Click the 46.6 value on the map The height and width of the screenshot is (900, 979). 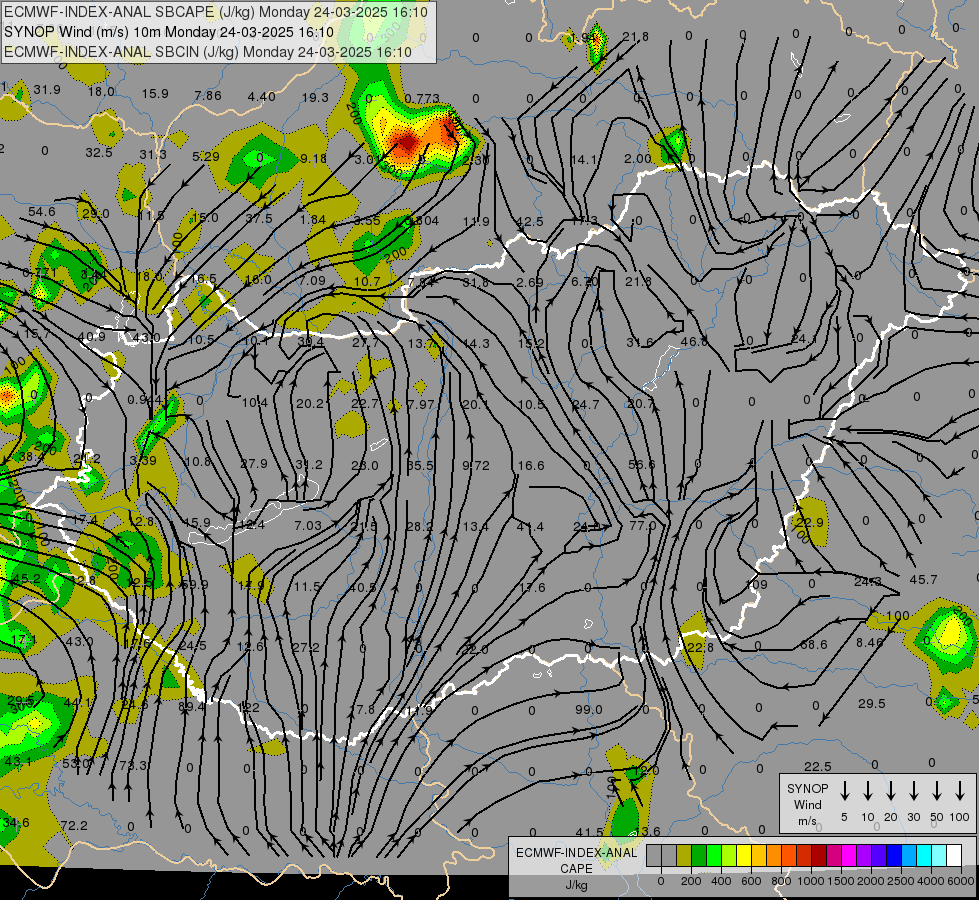pos(694,342)
